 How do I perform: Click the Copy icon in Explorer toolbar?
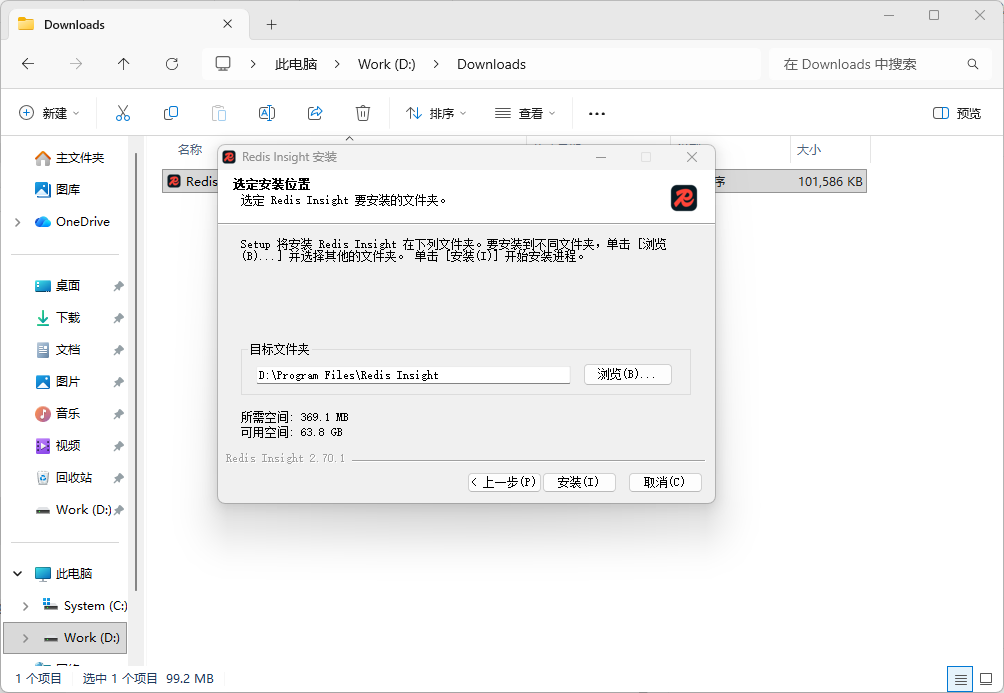pyautogui.click(x=171, y=113)
